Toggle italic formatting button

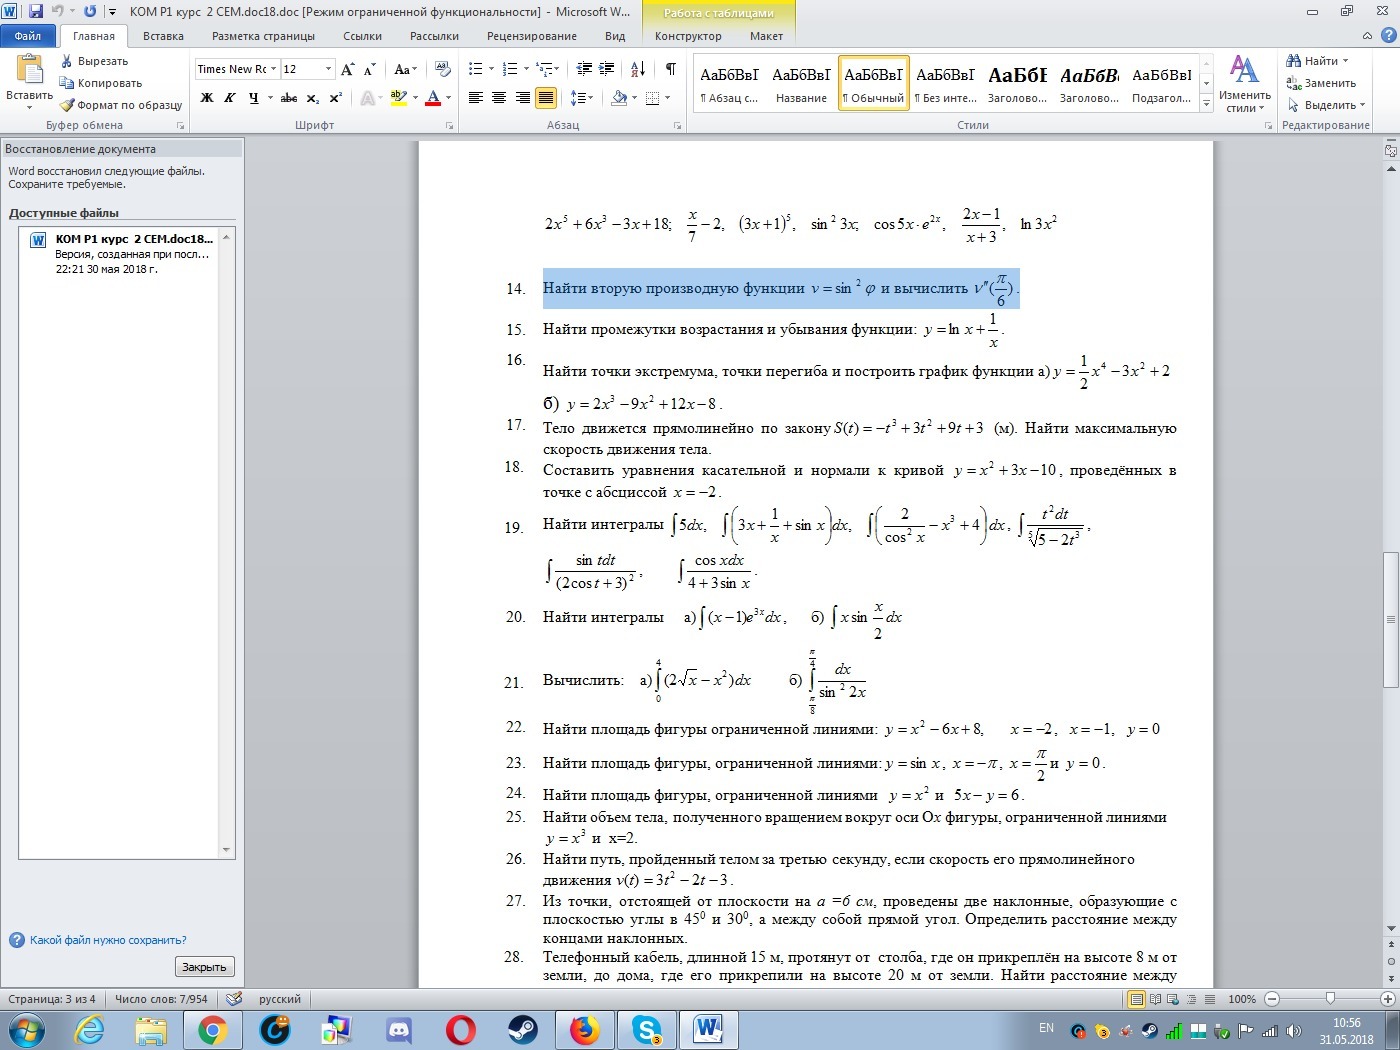(230, 98)
